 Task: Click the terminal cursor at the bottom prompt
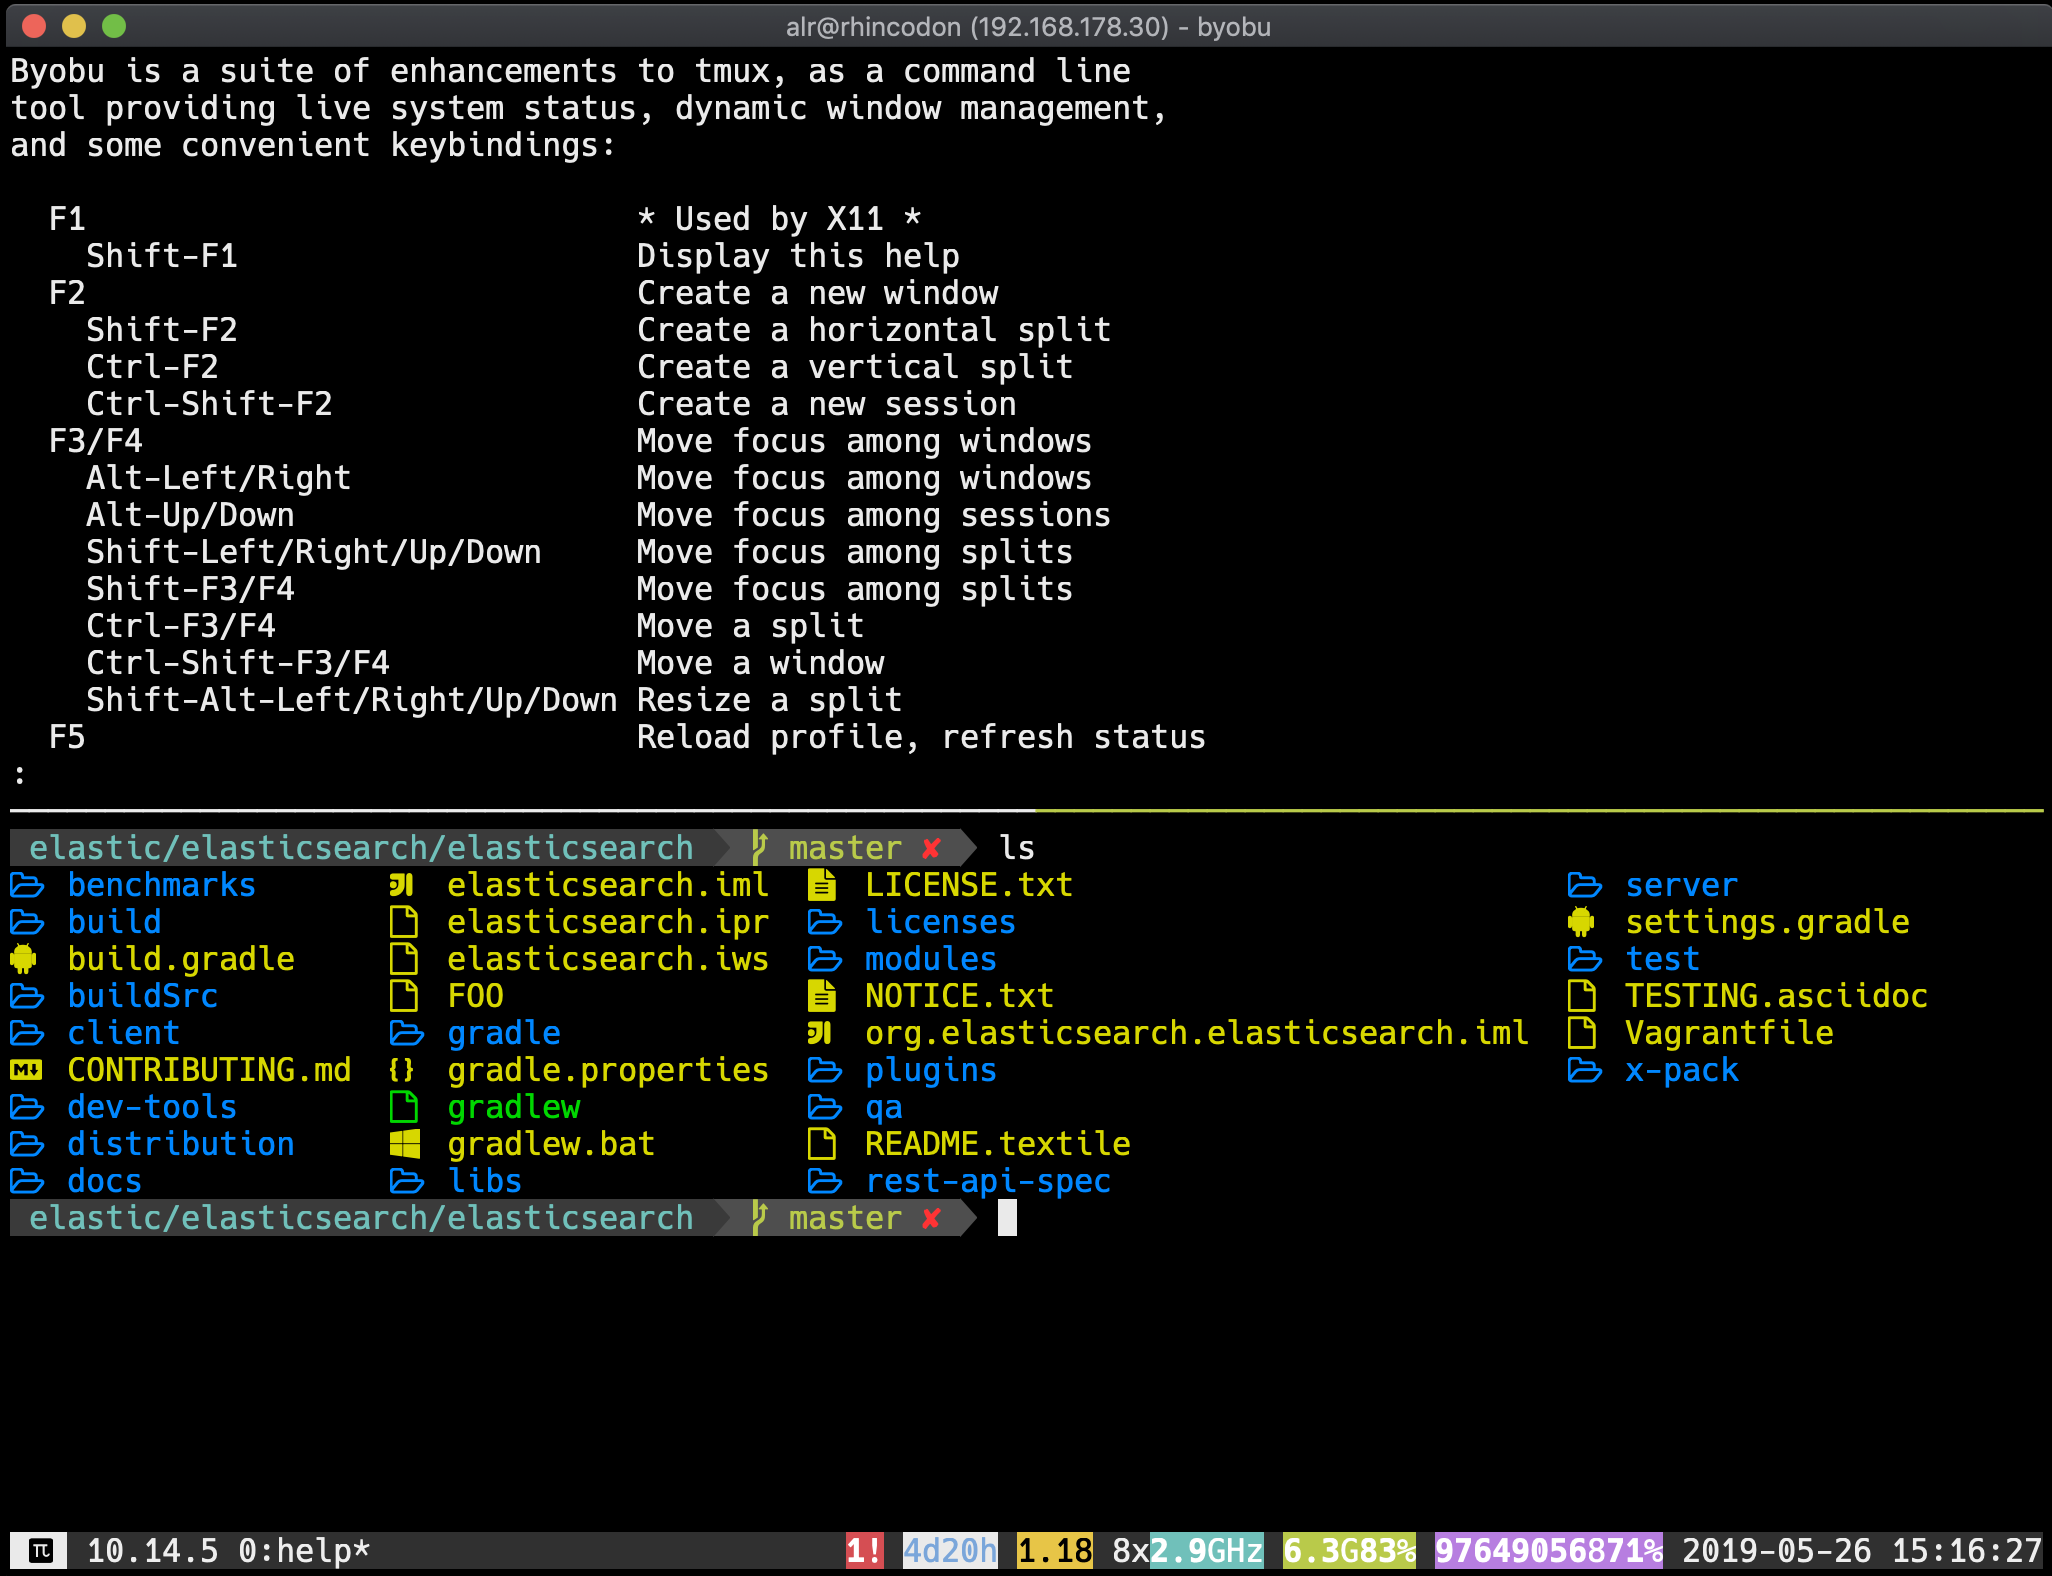(x=1007, y=1218)
